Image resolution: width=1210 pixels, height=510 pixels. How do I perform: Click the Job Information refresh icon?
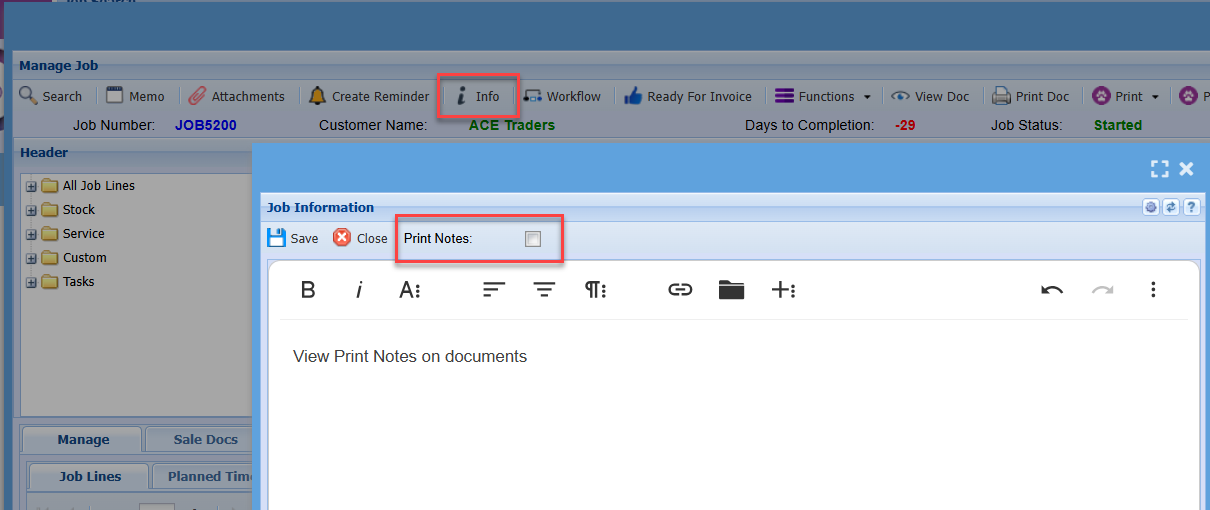tap(1171, 207)
